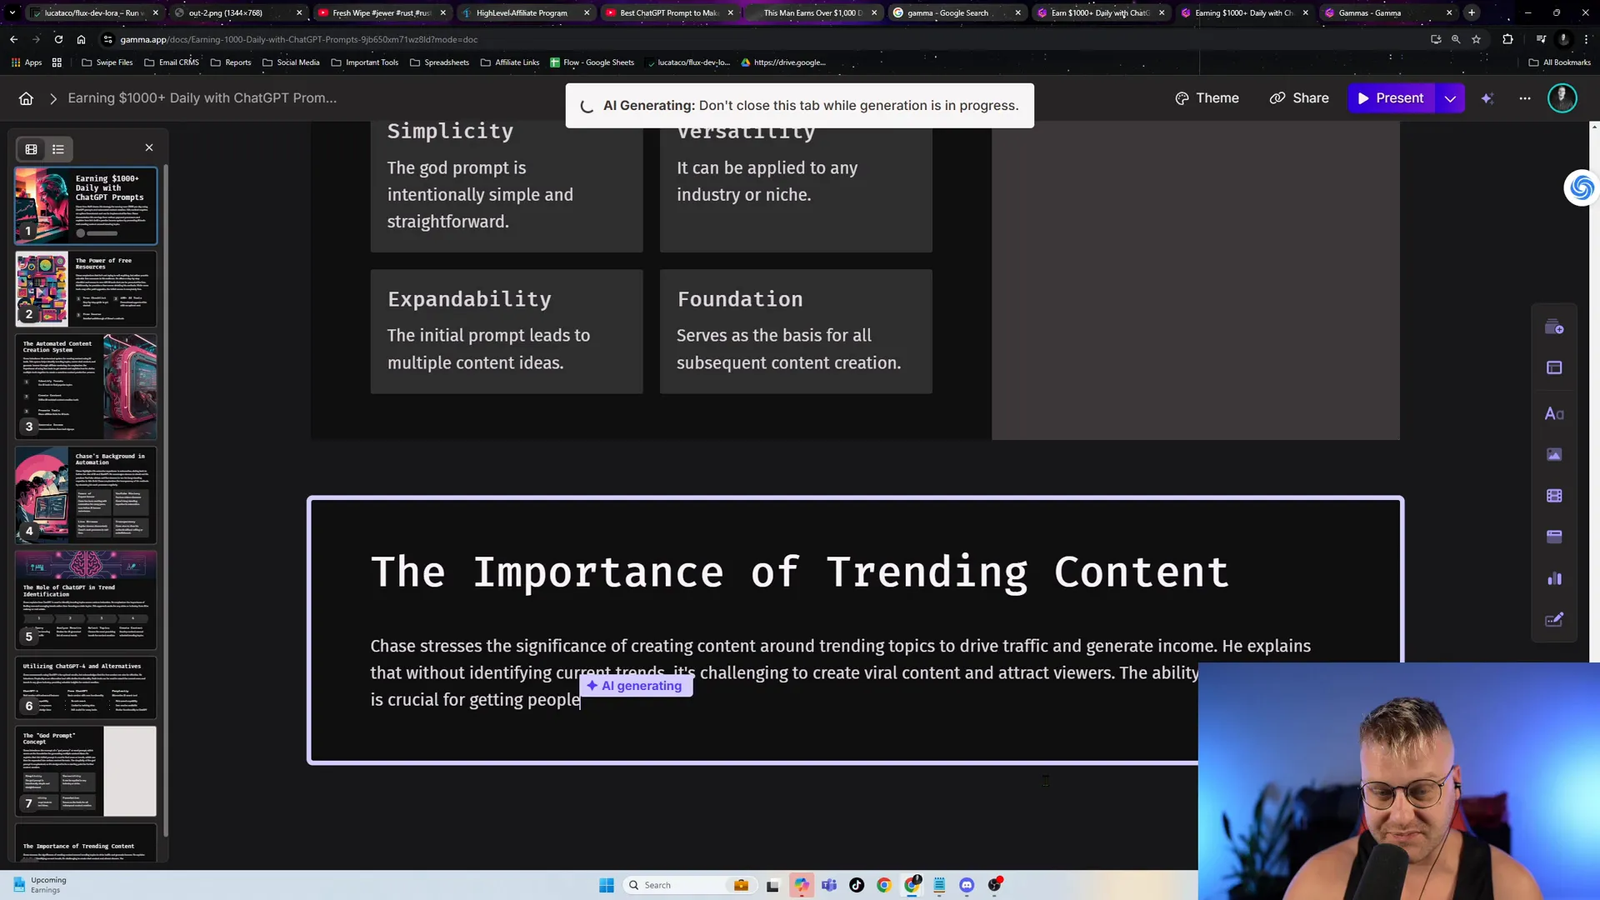Open the user profile avatar
Screen dimensions: 1600x900
pyautogui.click(x=1562, y=98)
